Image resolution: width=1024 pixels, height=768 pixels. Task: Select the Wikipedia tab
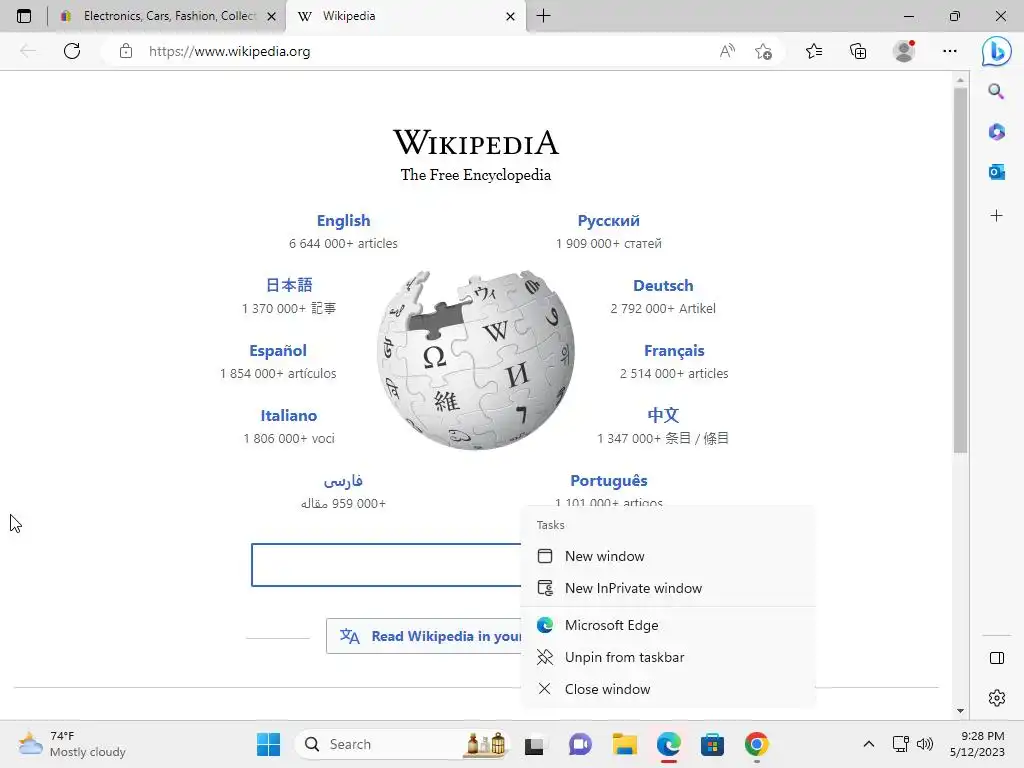[x=405, y=16]
